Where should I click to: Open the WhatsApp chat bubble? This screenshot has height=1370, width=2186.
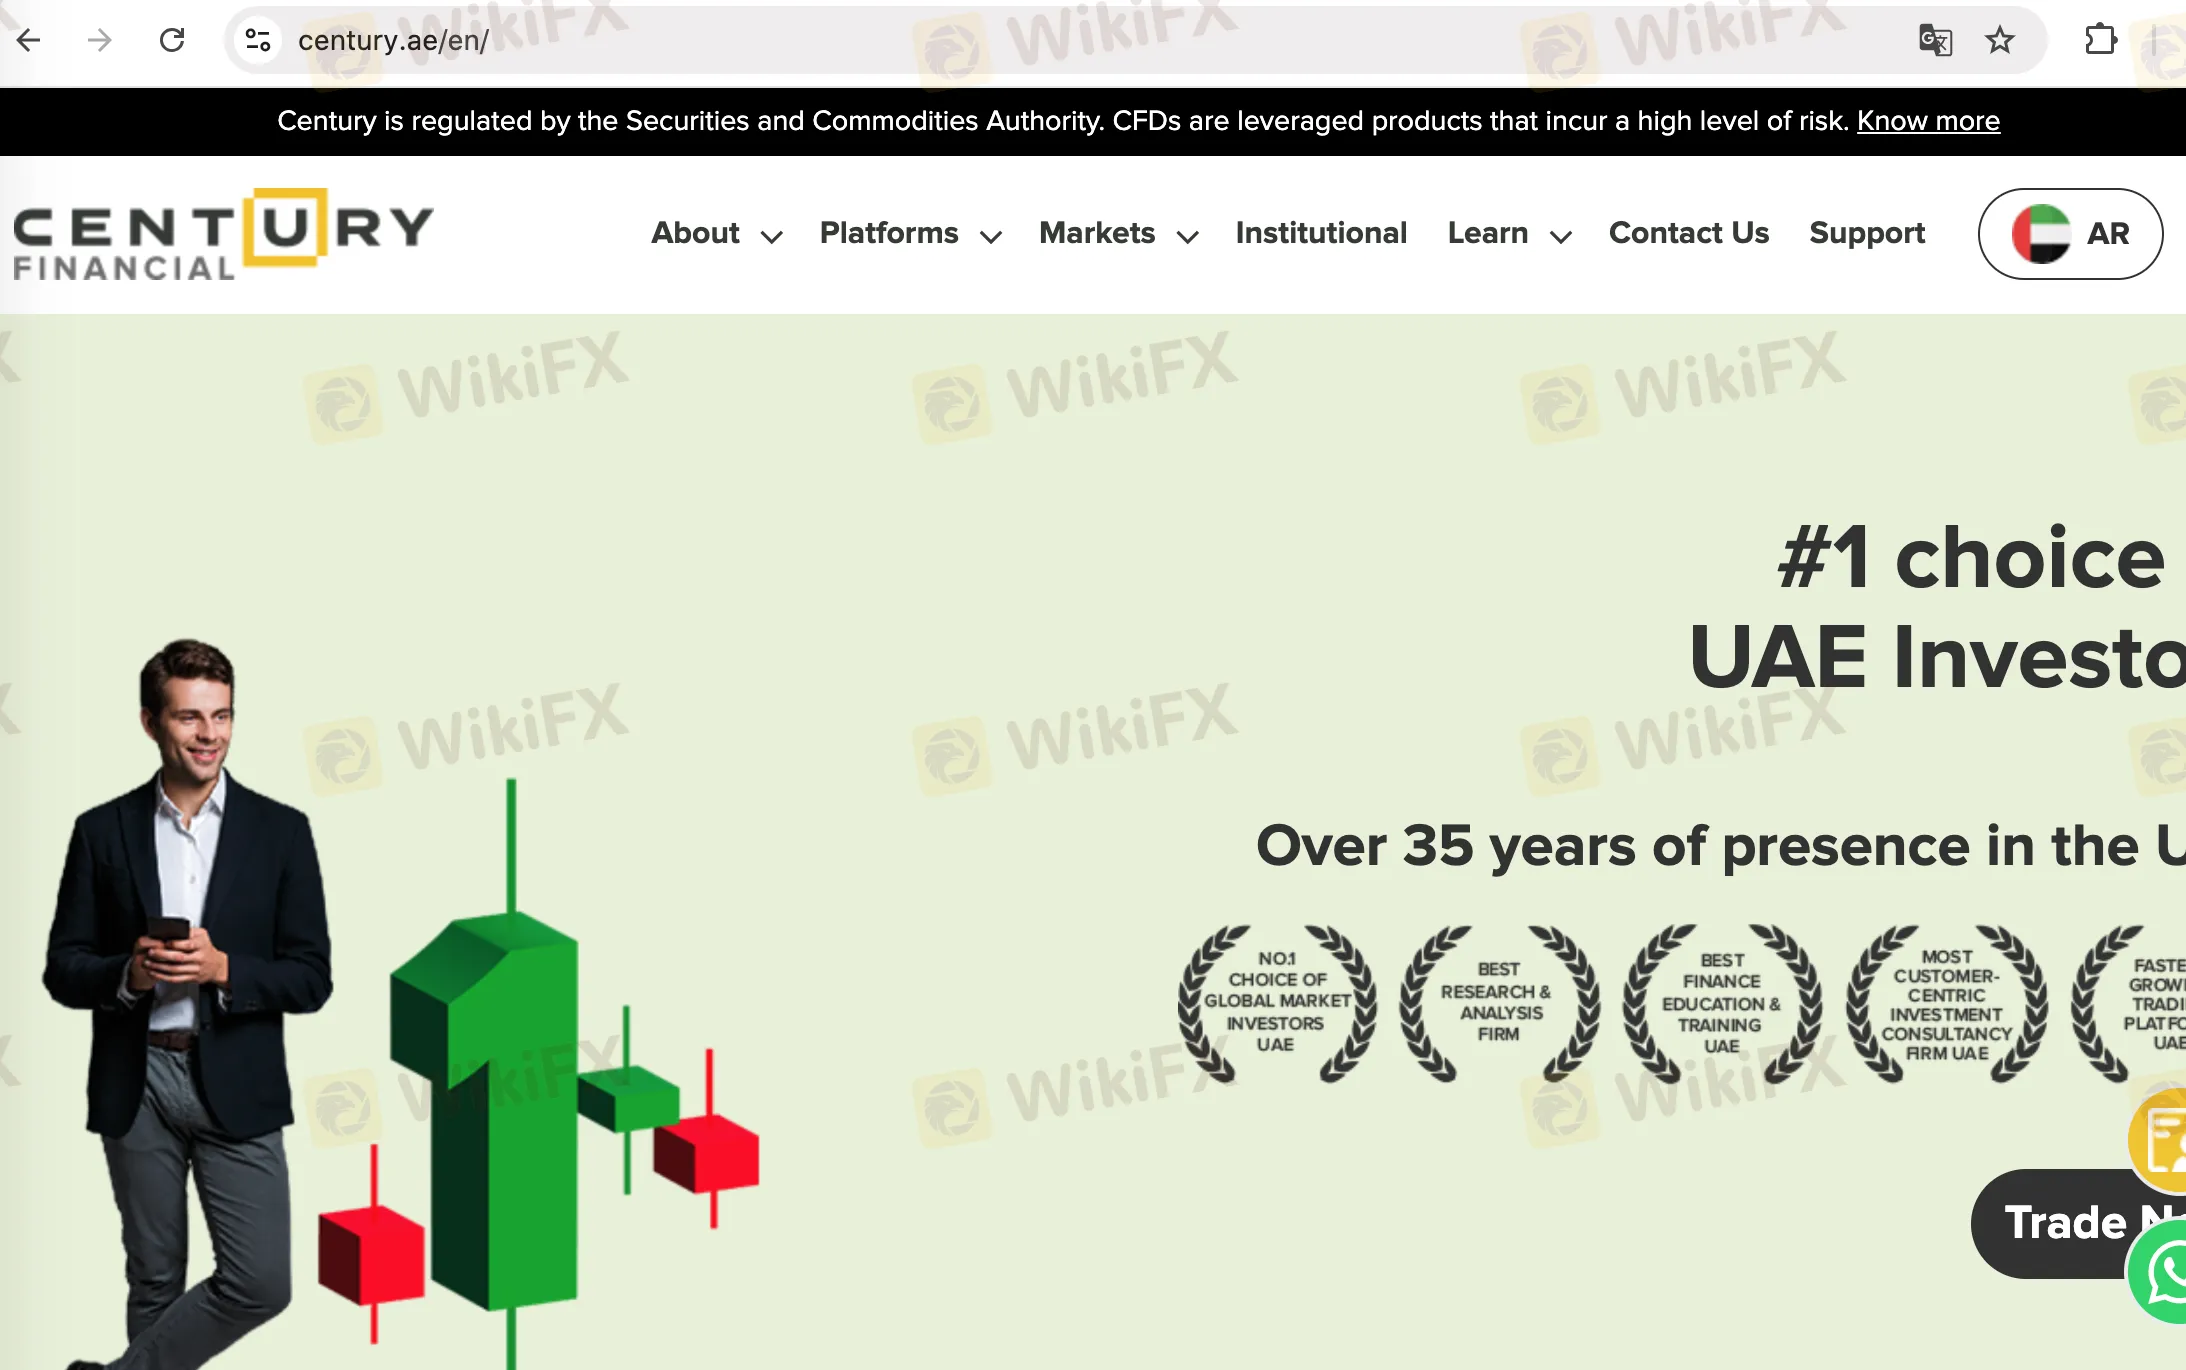click(2162, 1272)
